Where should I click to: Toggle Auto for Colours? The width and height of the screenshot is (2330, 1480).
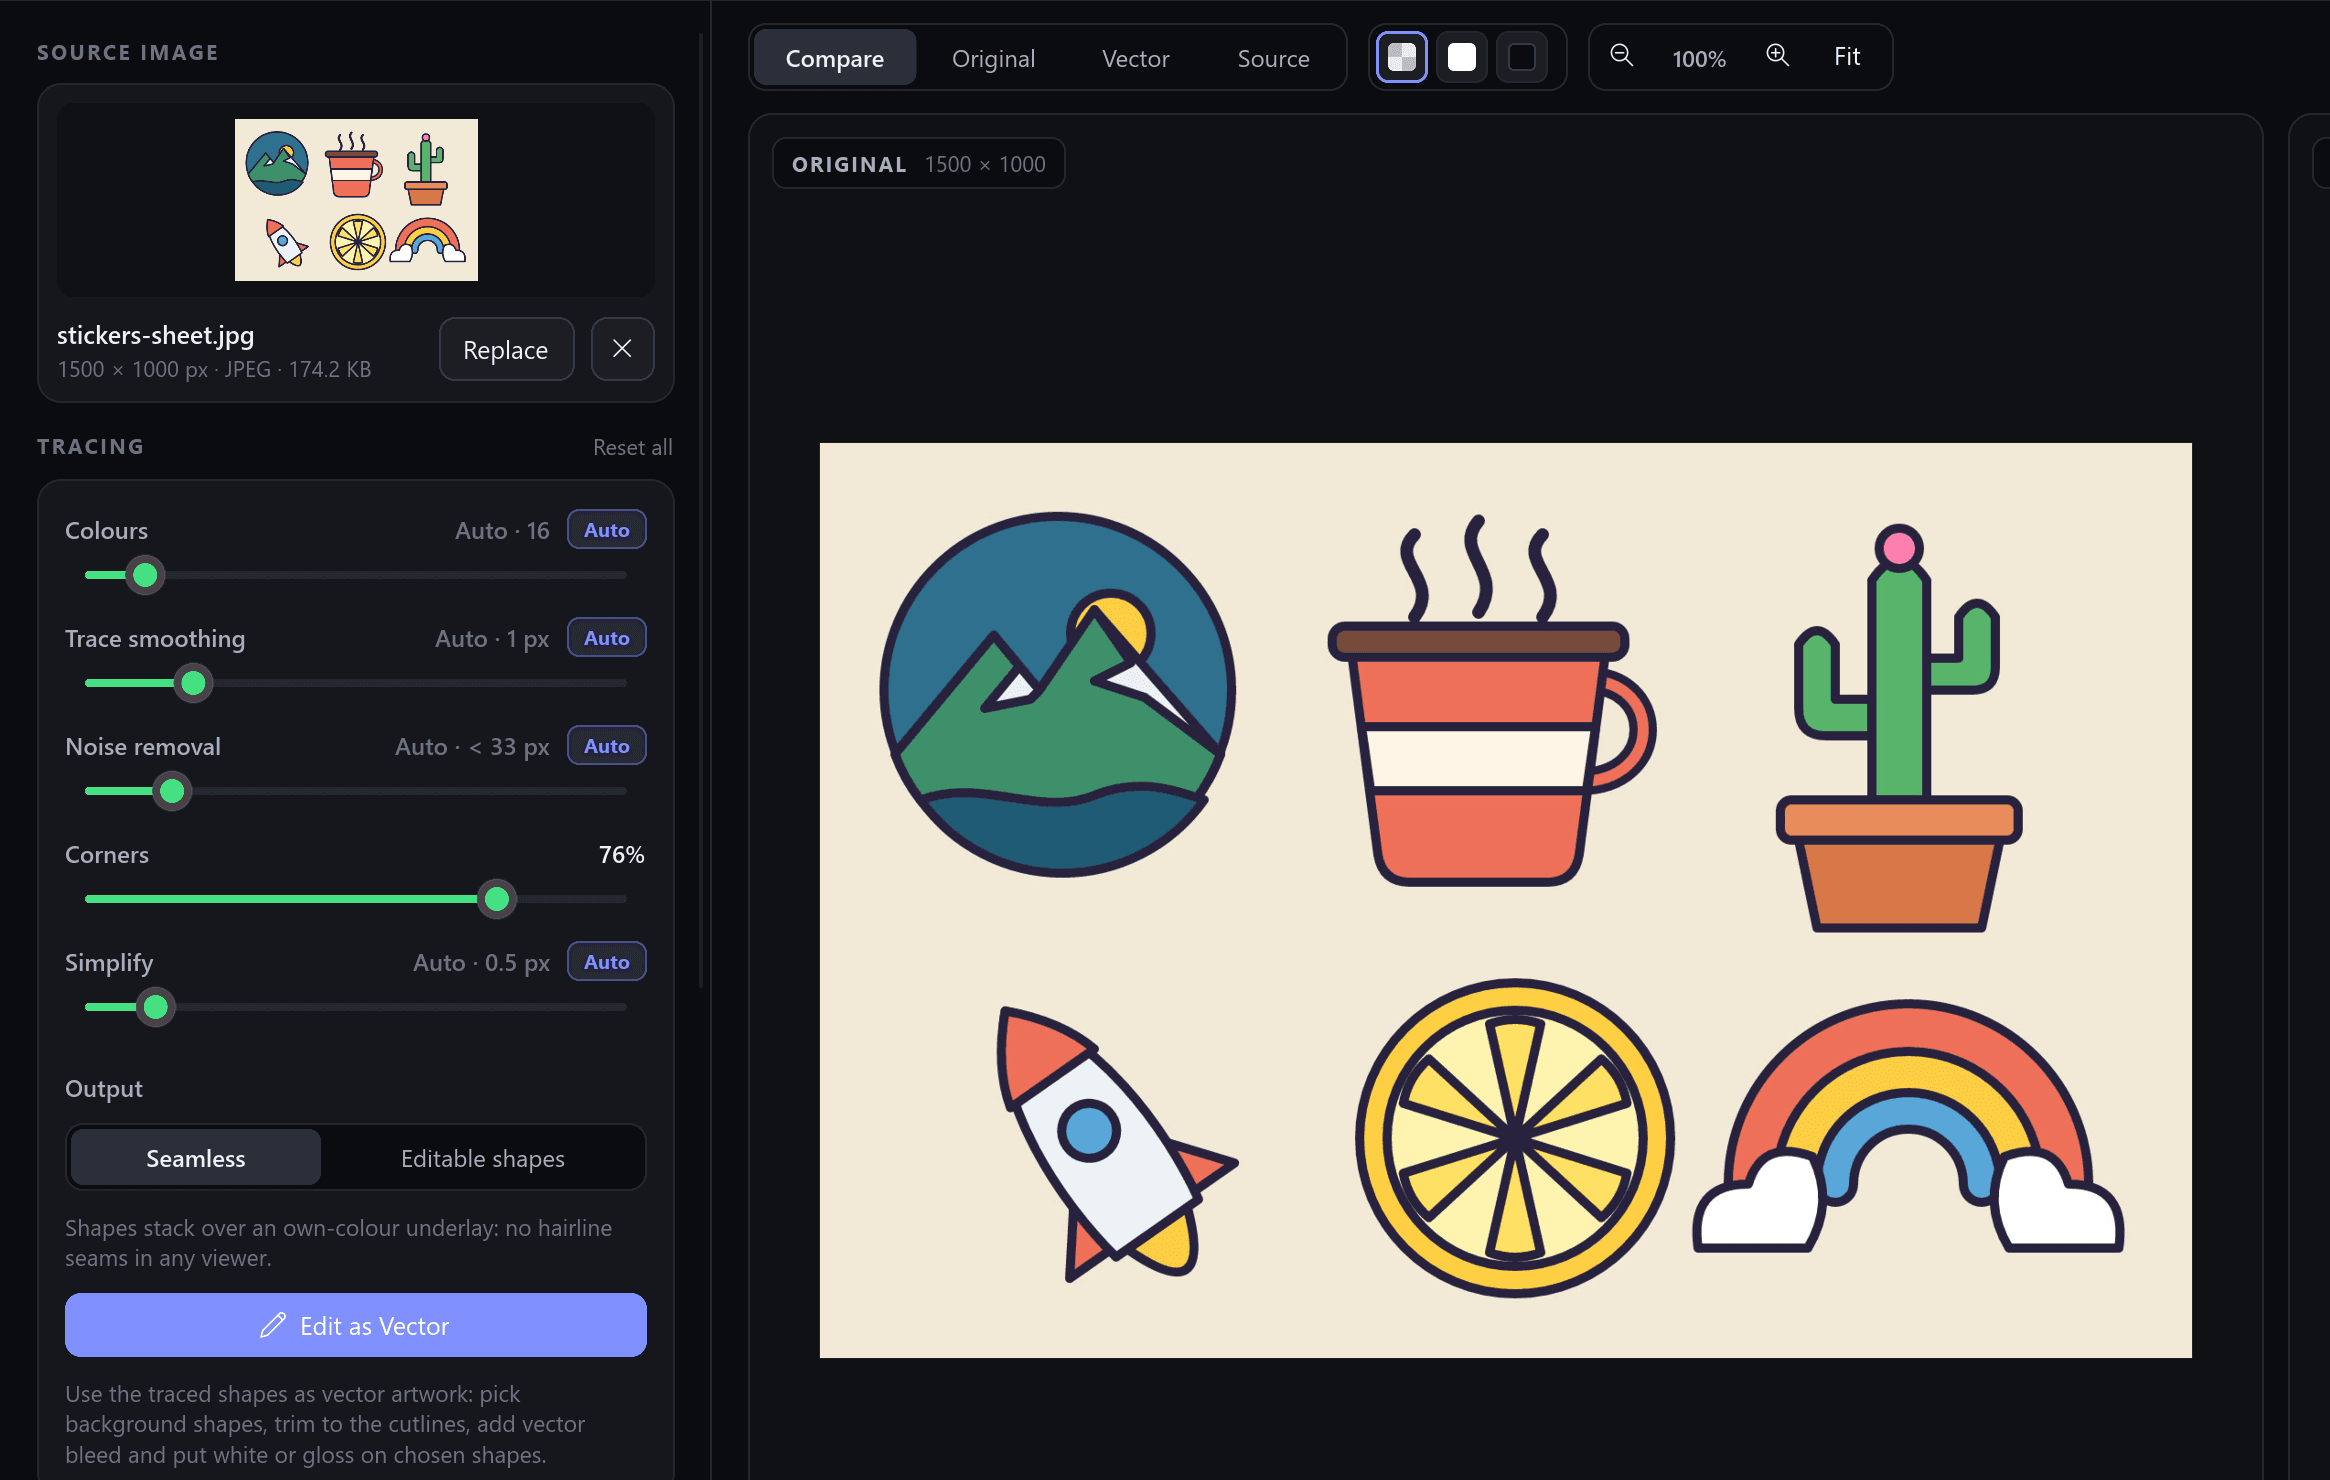point(607,530)
